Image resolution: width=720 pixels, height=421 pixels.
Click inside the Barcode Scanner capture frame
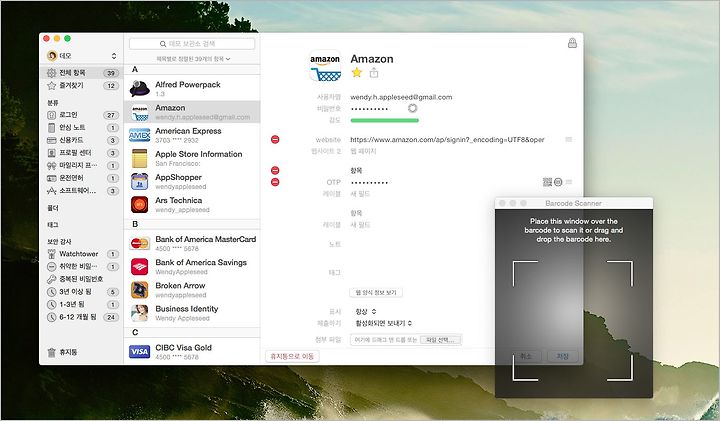click(x=573, y=320)
